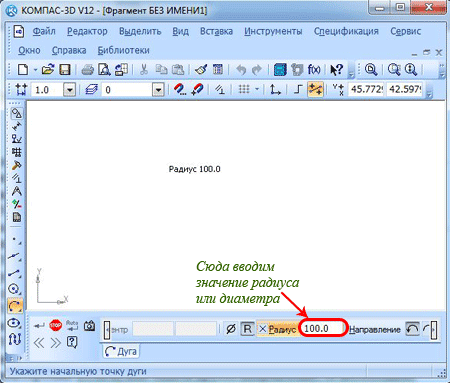The width and height of the screenshot is (450, 383).
Task: Open the Выделить menu
Action: [x=140, y=31]
